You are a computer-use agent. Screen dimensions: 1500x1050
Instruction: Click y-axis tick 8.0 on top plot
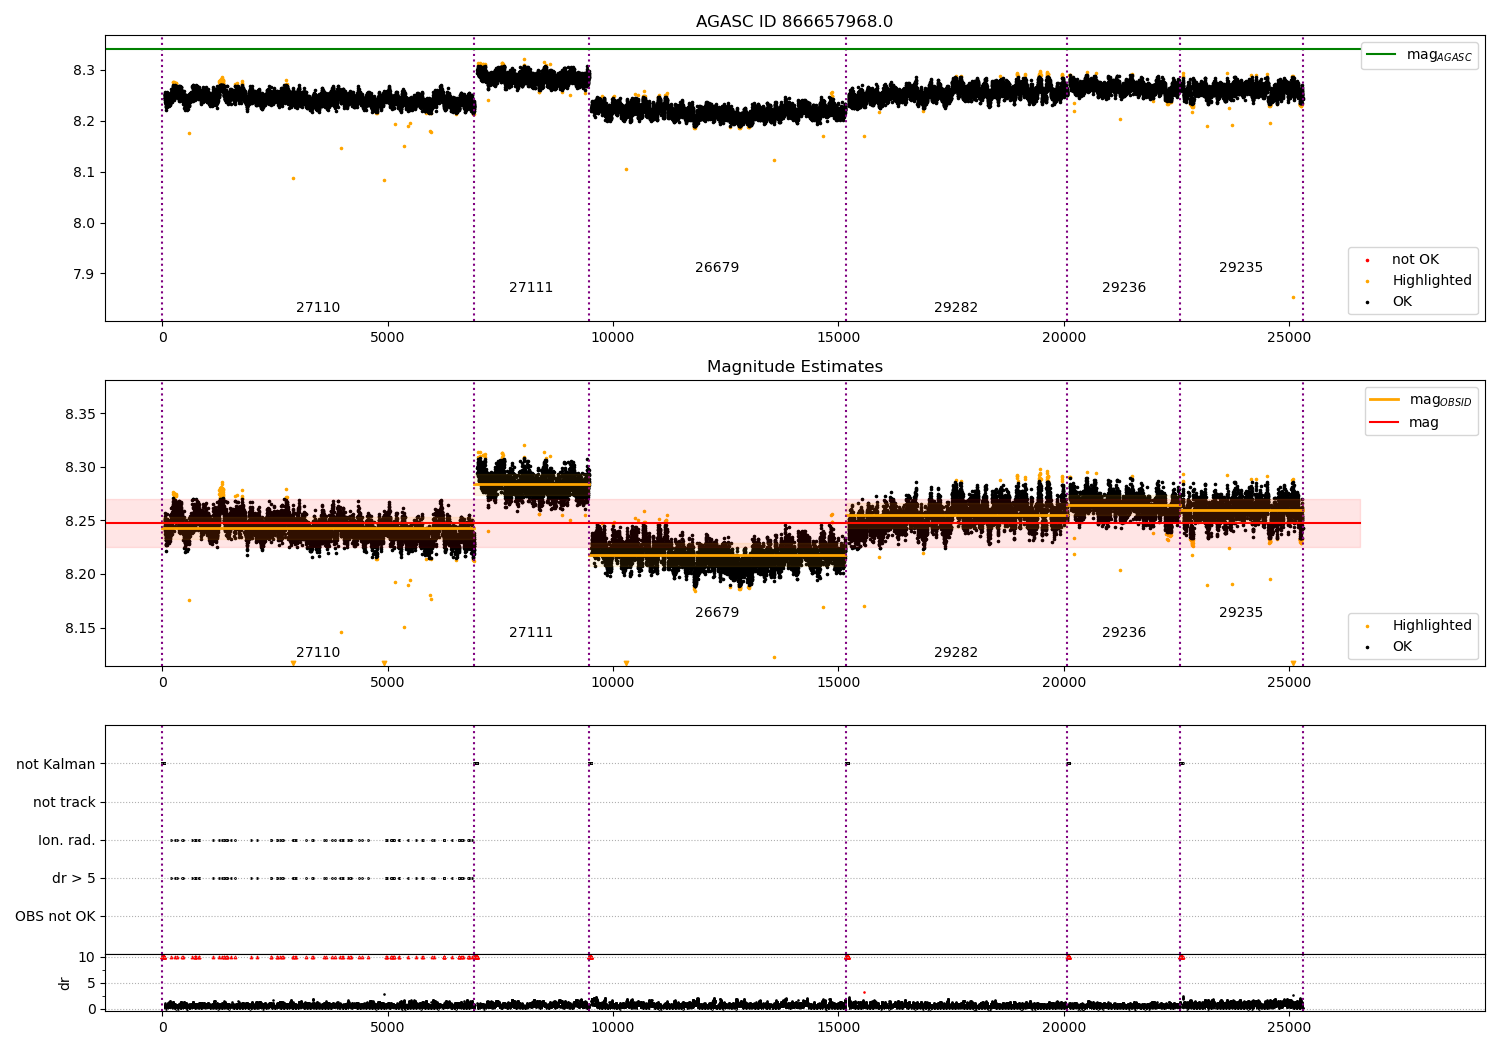[84, 224]
